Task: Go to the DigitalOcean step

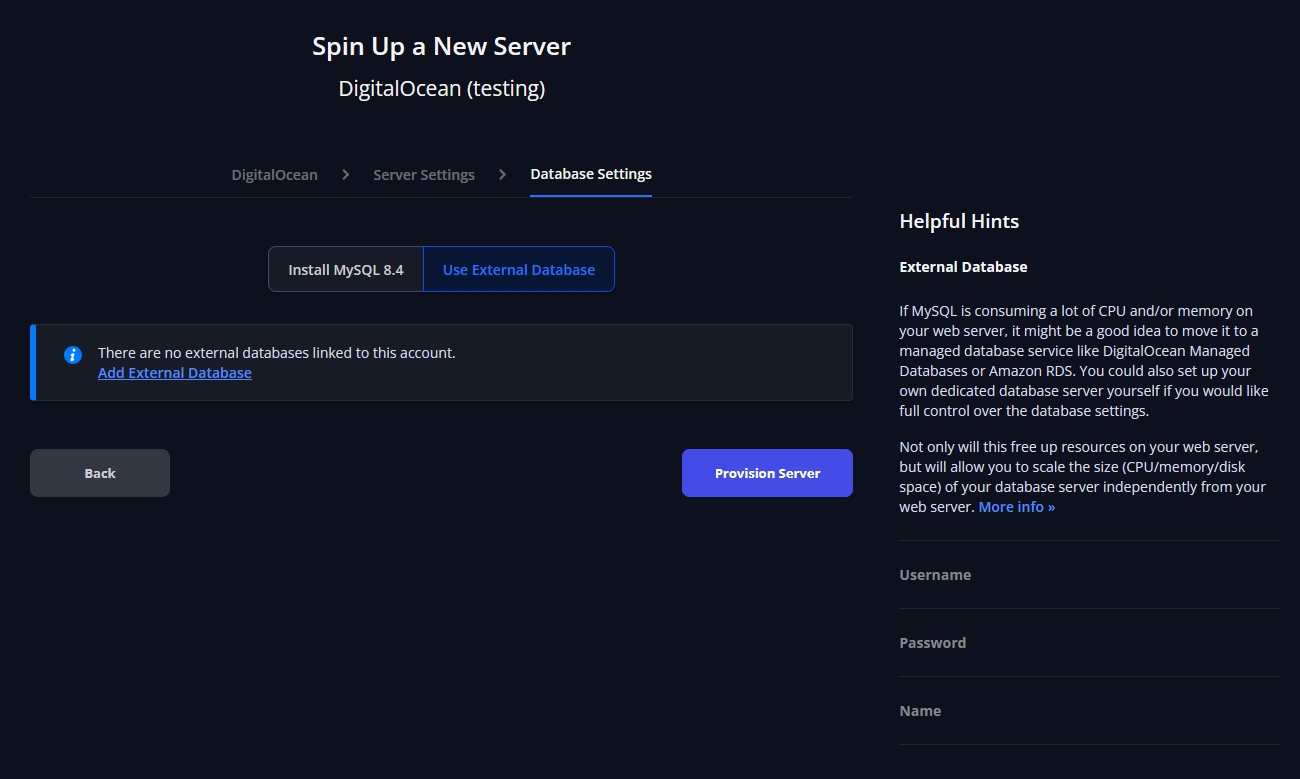Action: (274, 175)
